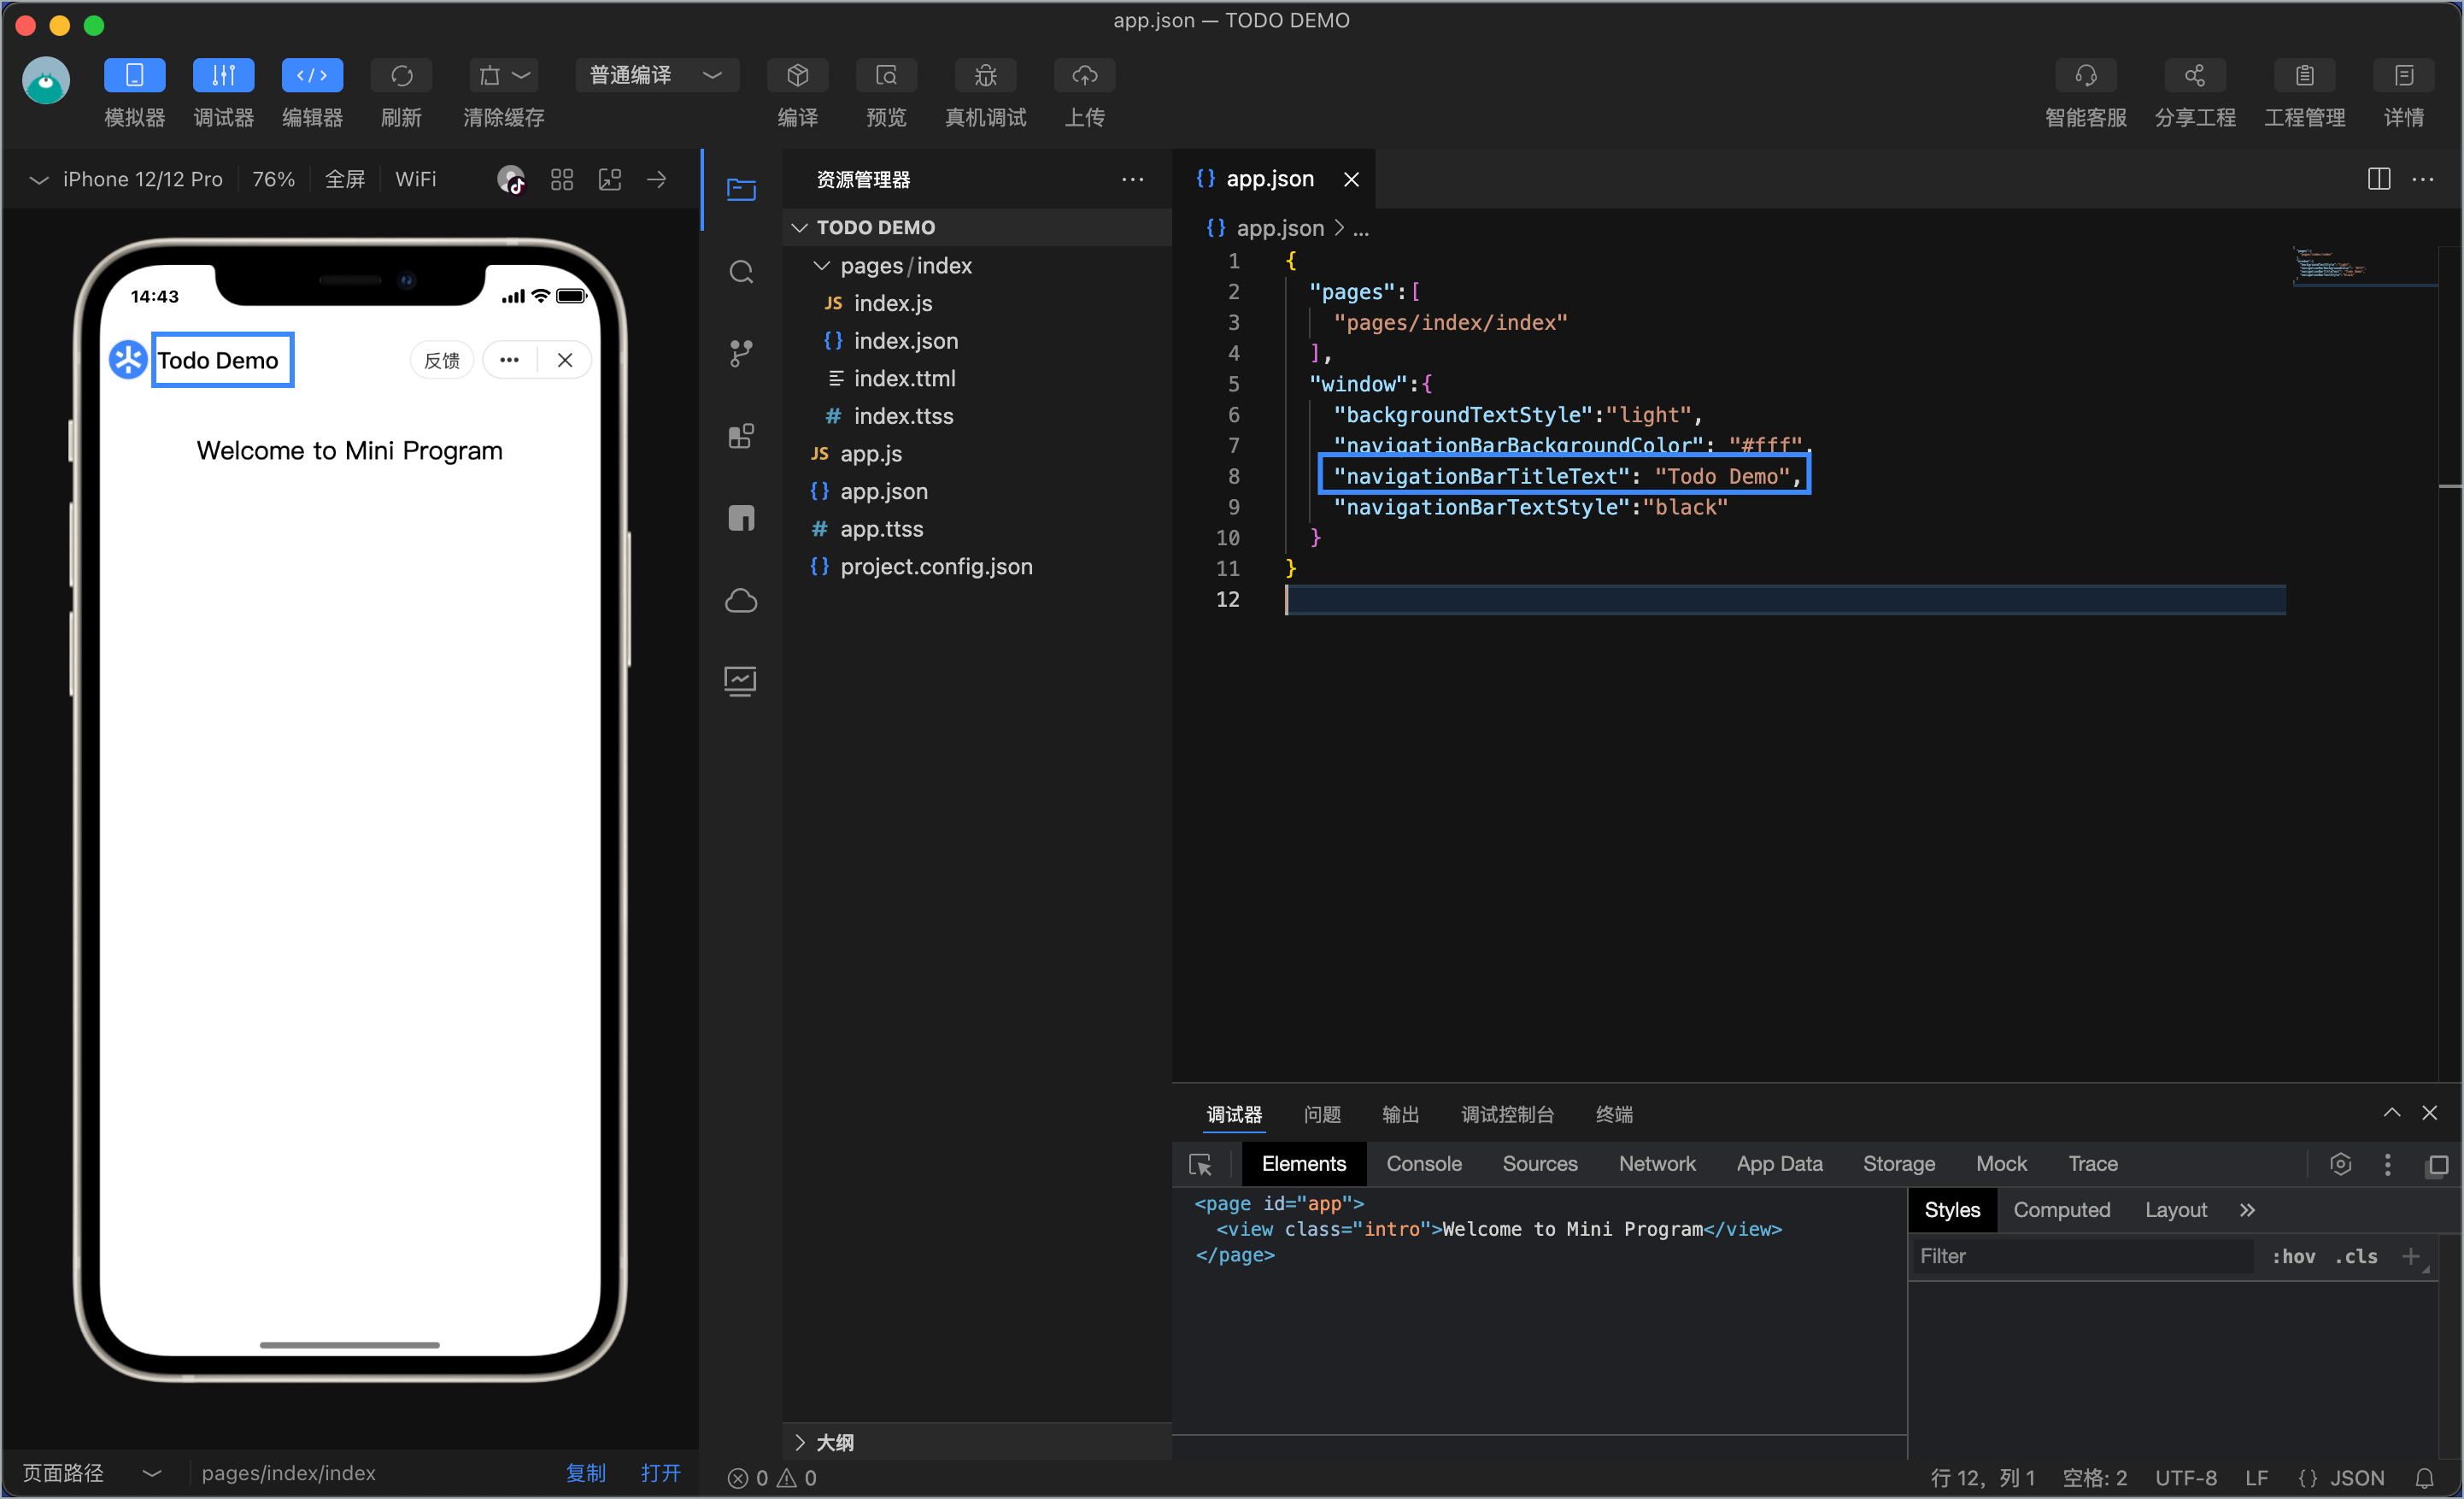
Task: Start 真机调试 real device debugging
Action: (985, 75)
